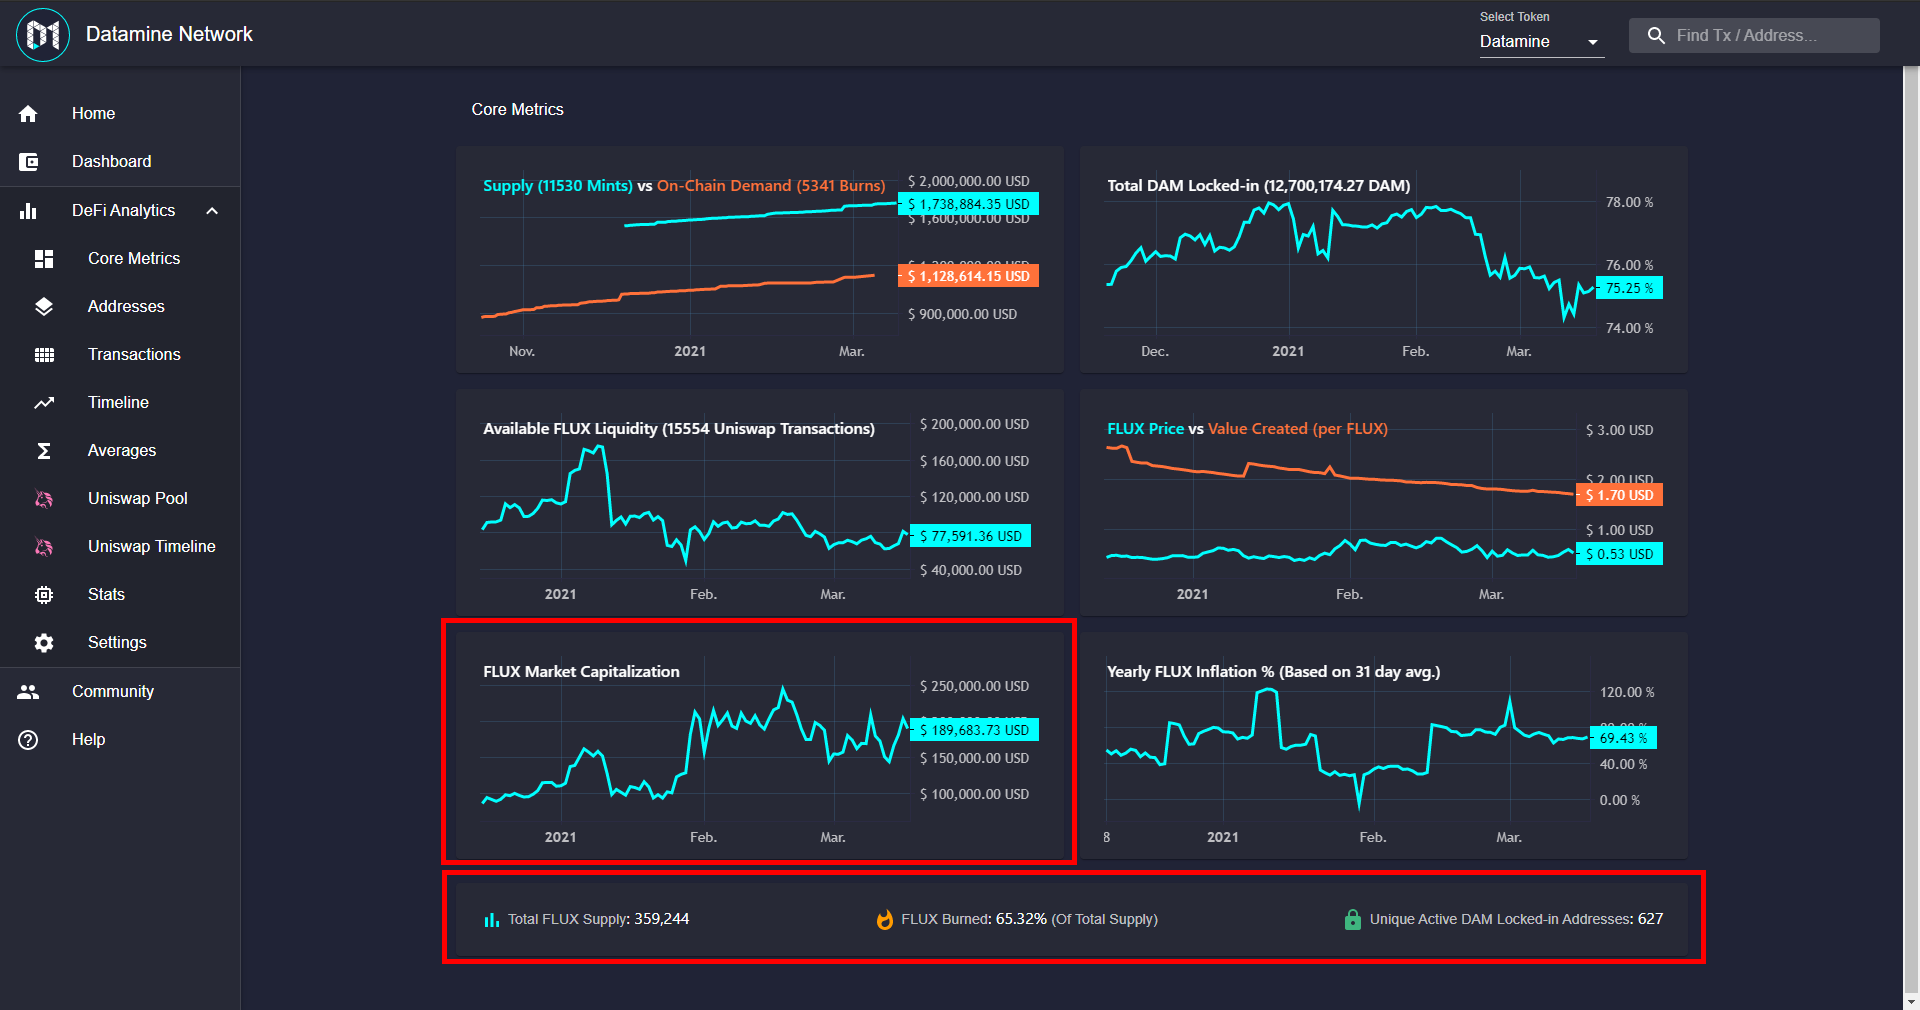Click the DeFi Analytics bar chart icon
The height and width of the screenshot is (1010, 1920).
(28, 211)
